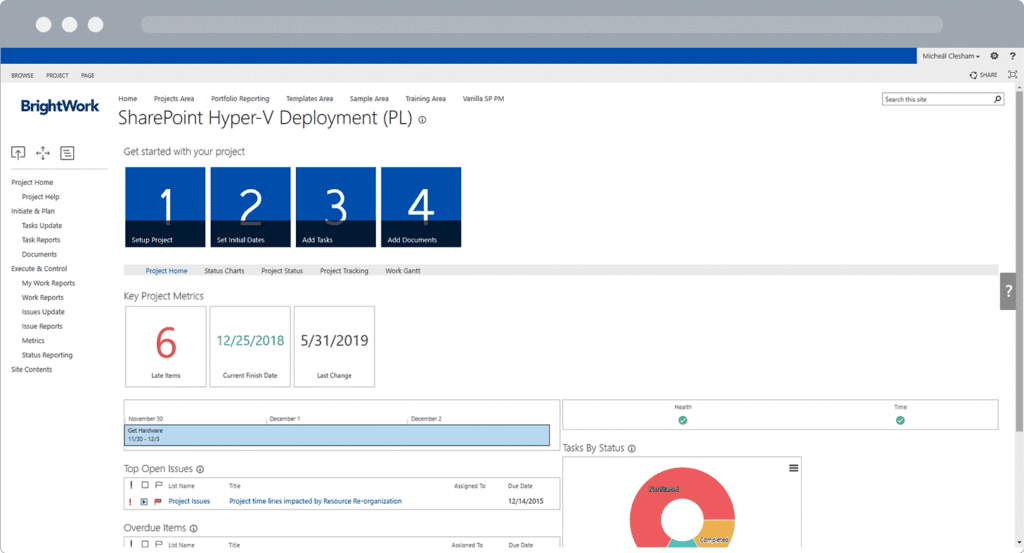
Task: Open Tasks Update in sidebar
Action: 42,225
